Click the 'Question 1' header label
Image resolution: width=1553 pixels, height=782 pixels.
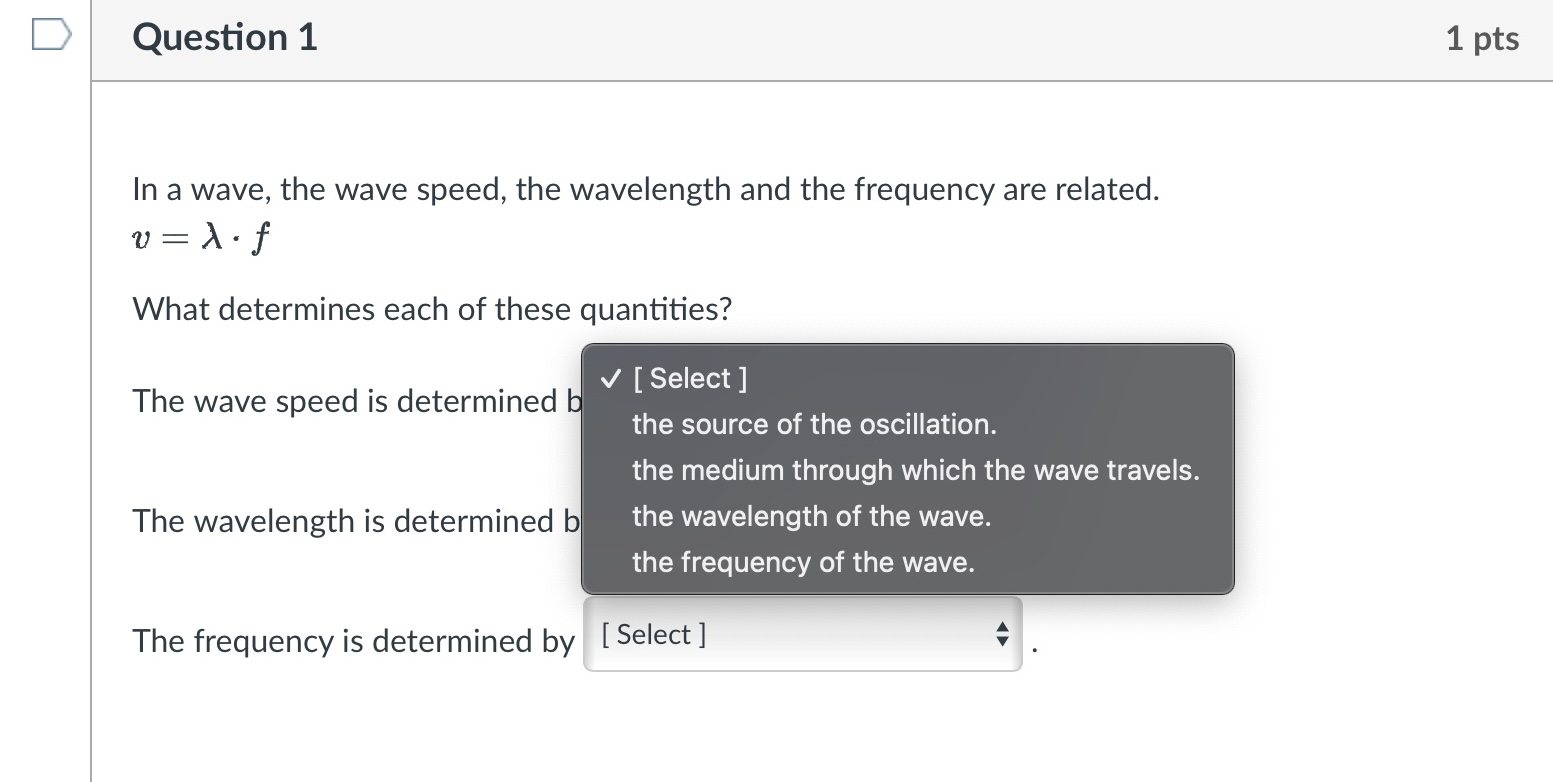click(224, 36)
